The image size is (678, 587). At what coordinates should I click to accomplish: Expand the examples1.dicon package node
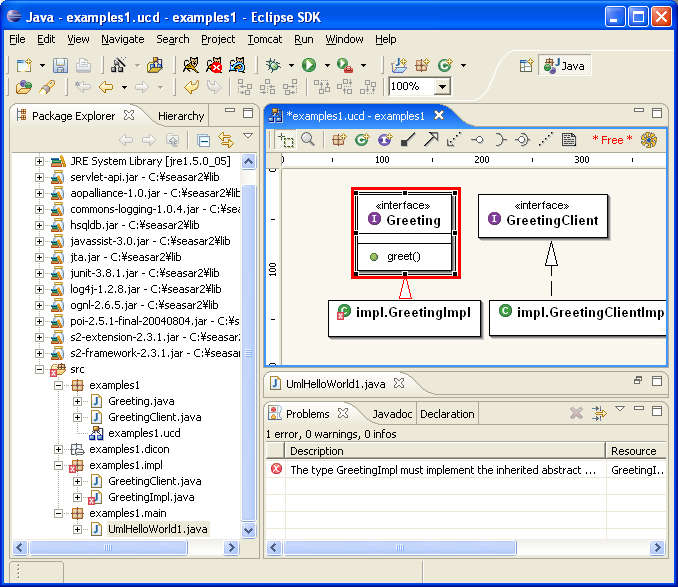(x=60, y=449)
